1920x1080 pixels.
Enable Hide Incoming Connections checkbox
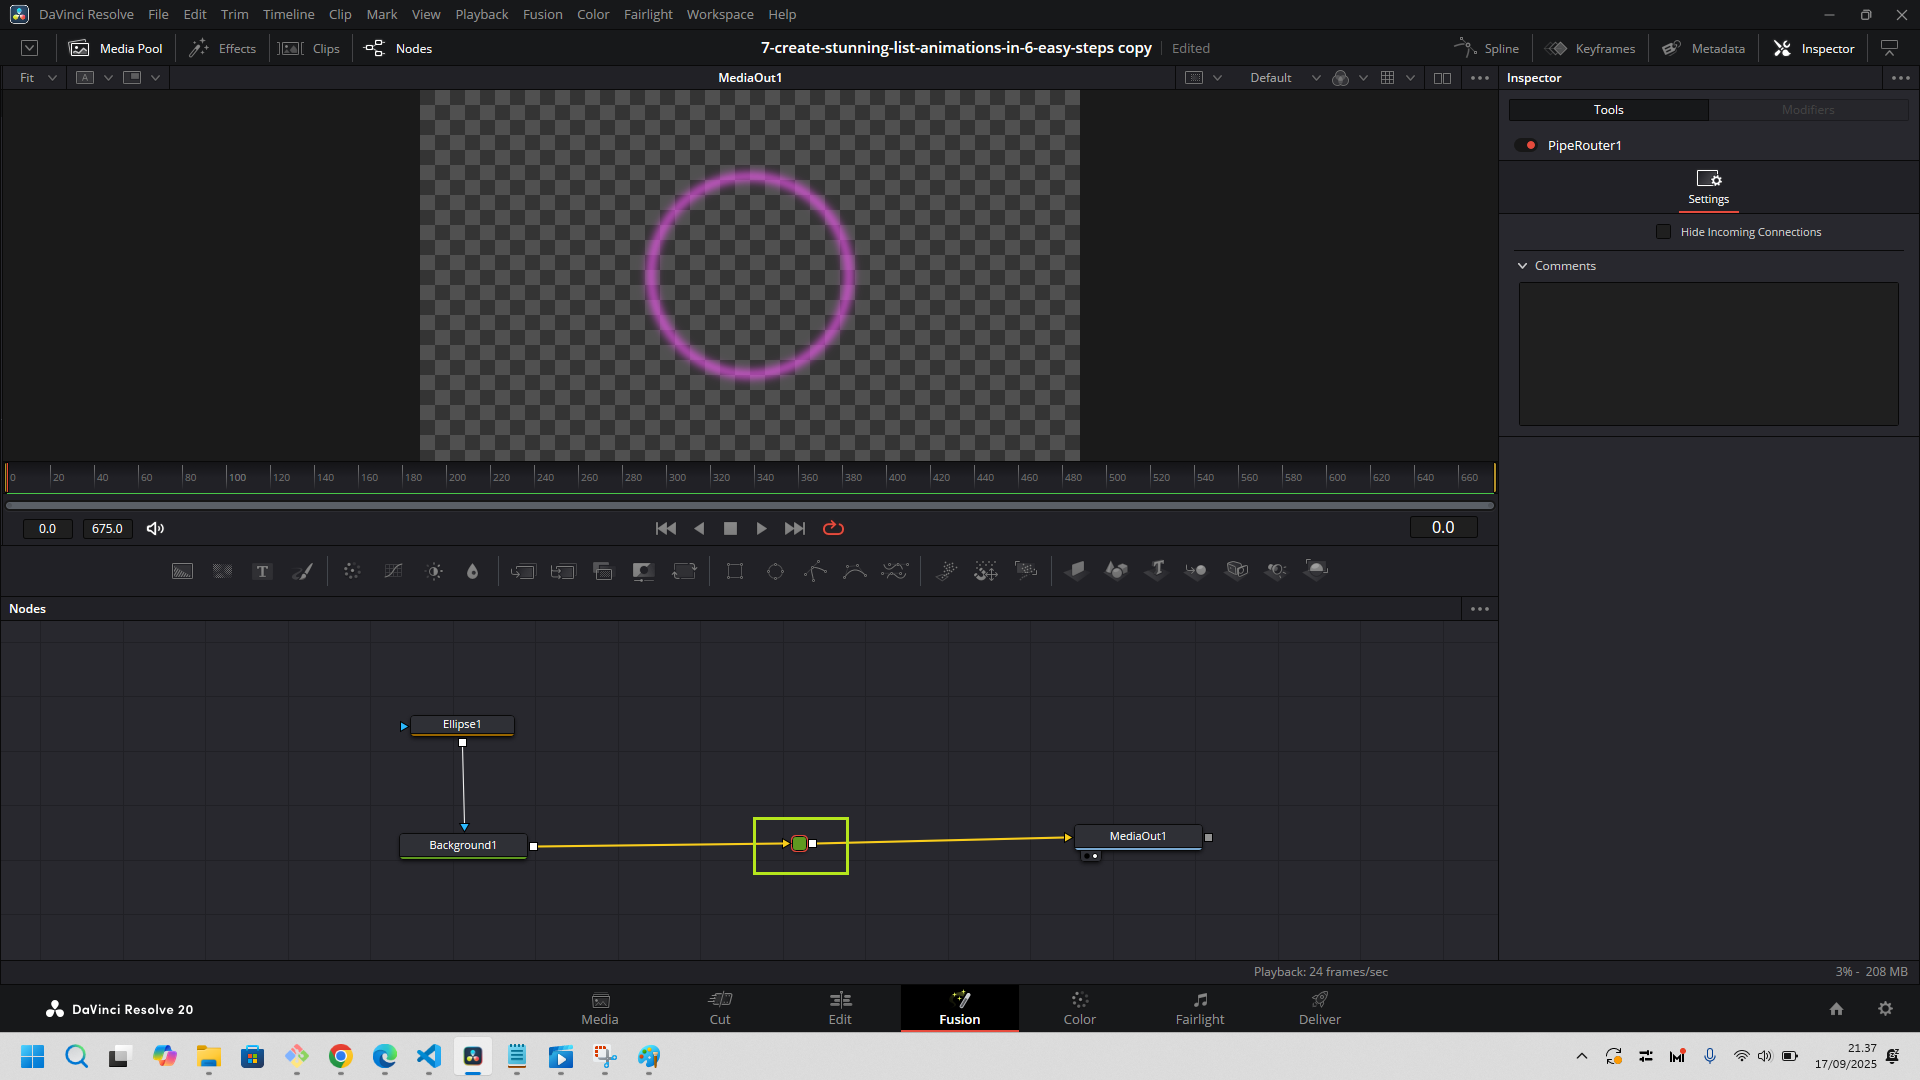[1664, 232]
